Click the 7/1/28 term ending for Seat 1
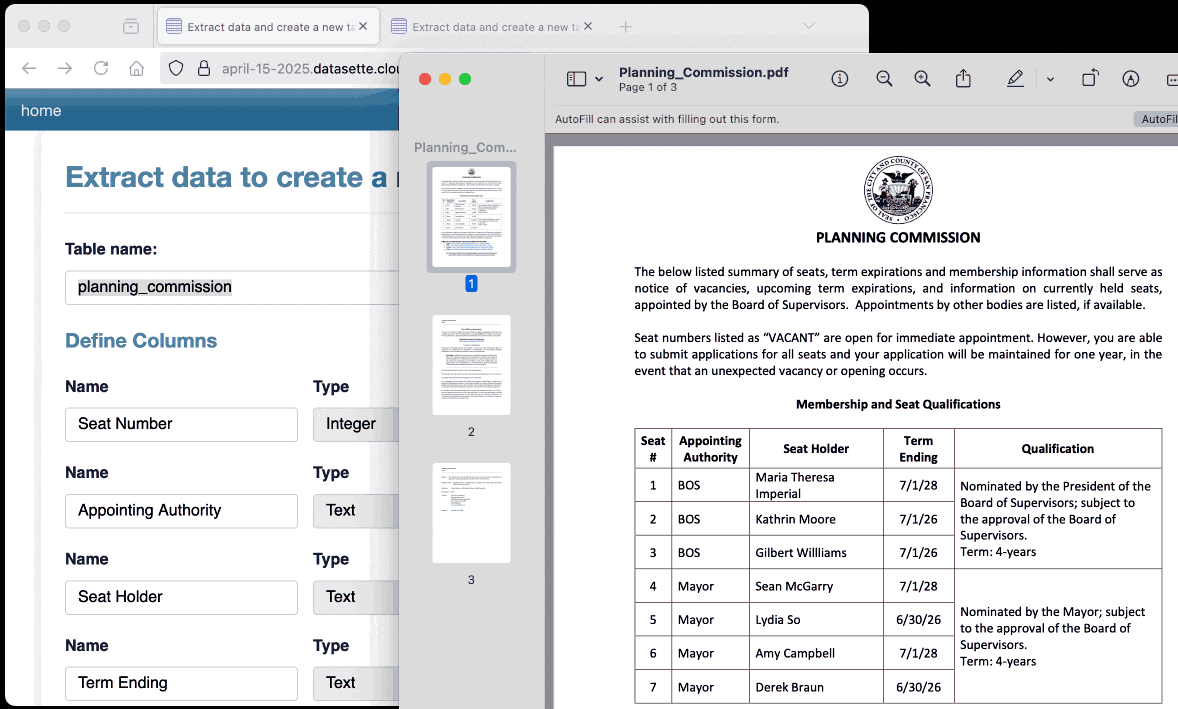 918,485
